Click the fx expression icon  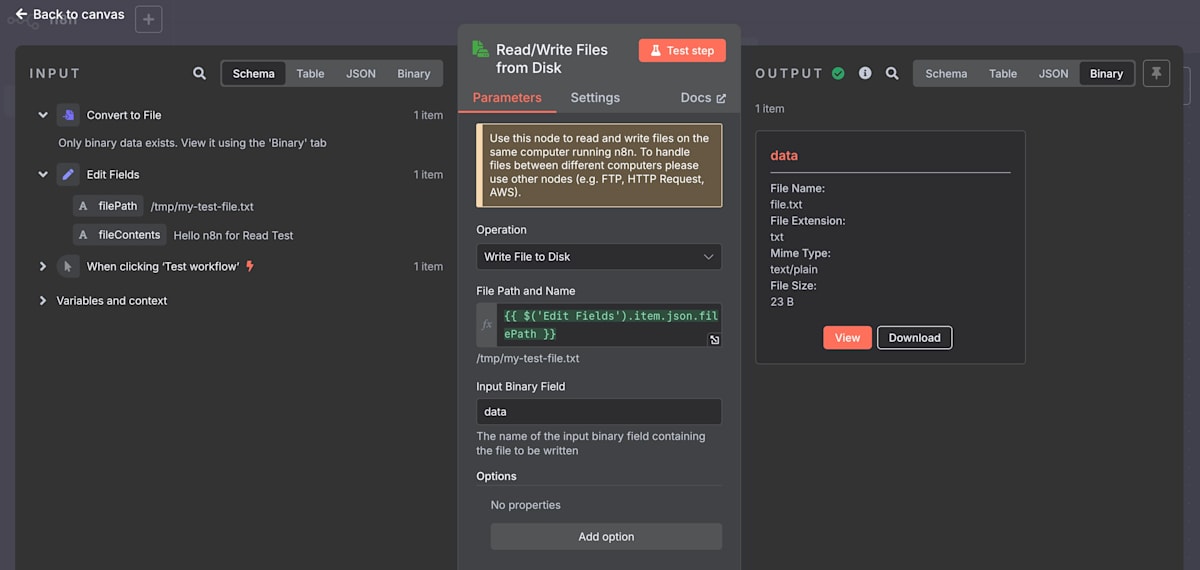click(x=487, y=325)
